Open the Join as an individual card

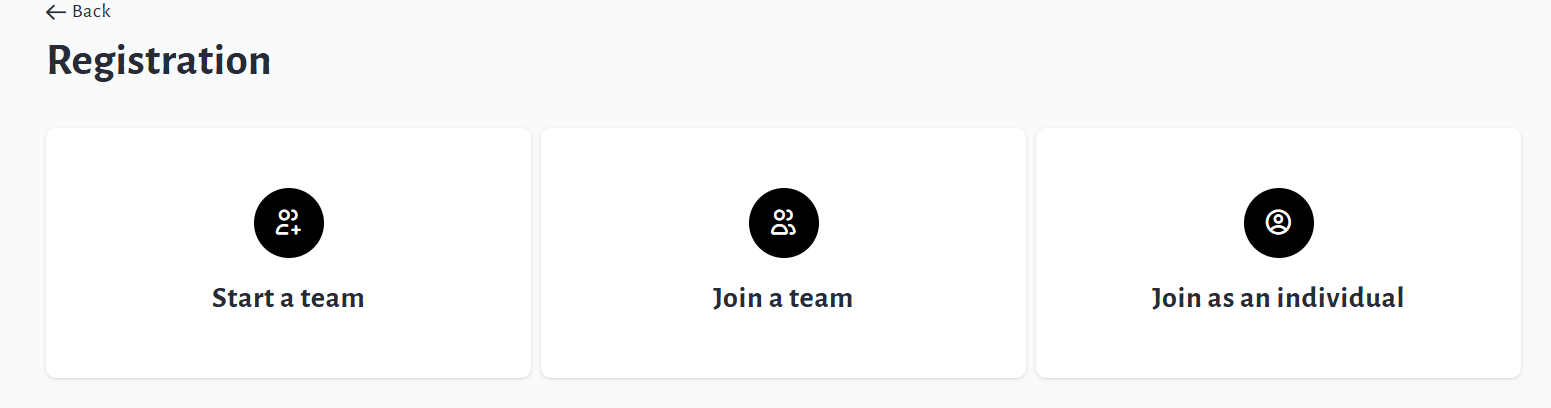tap(1278, 253)
